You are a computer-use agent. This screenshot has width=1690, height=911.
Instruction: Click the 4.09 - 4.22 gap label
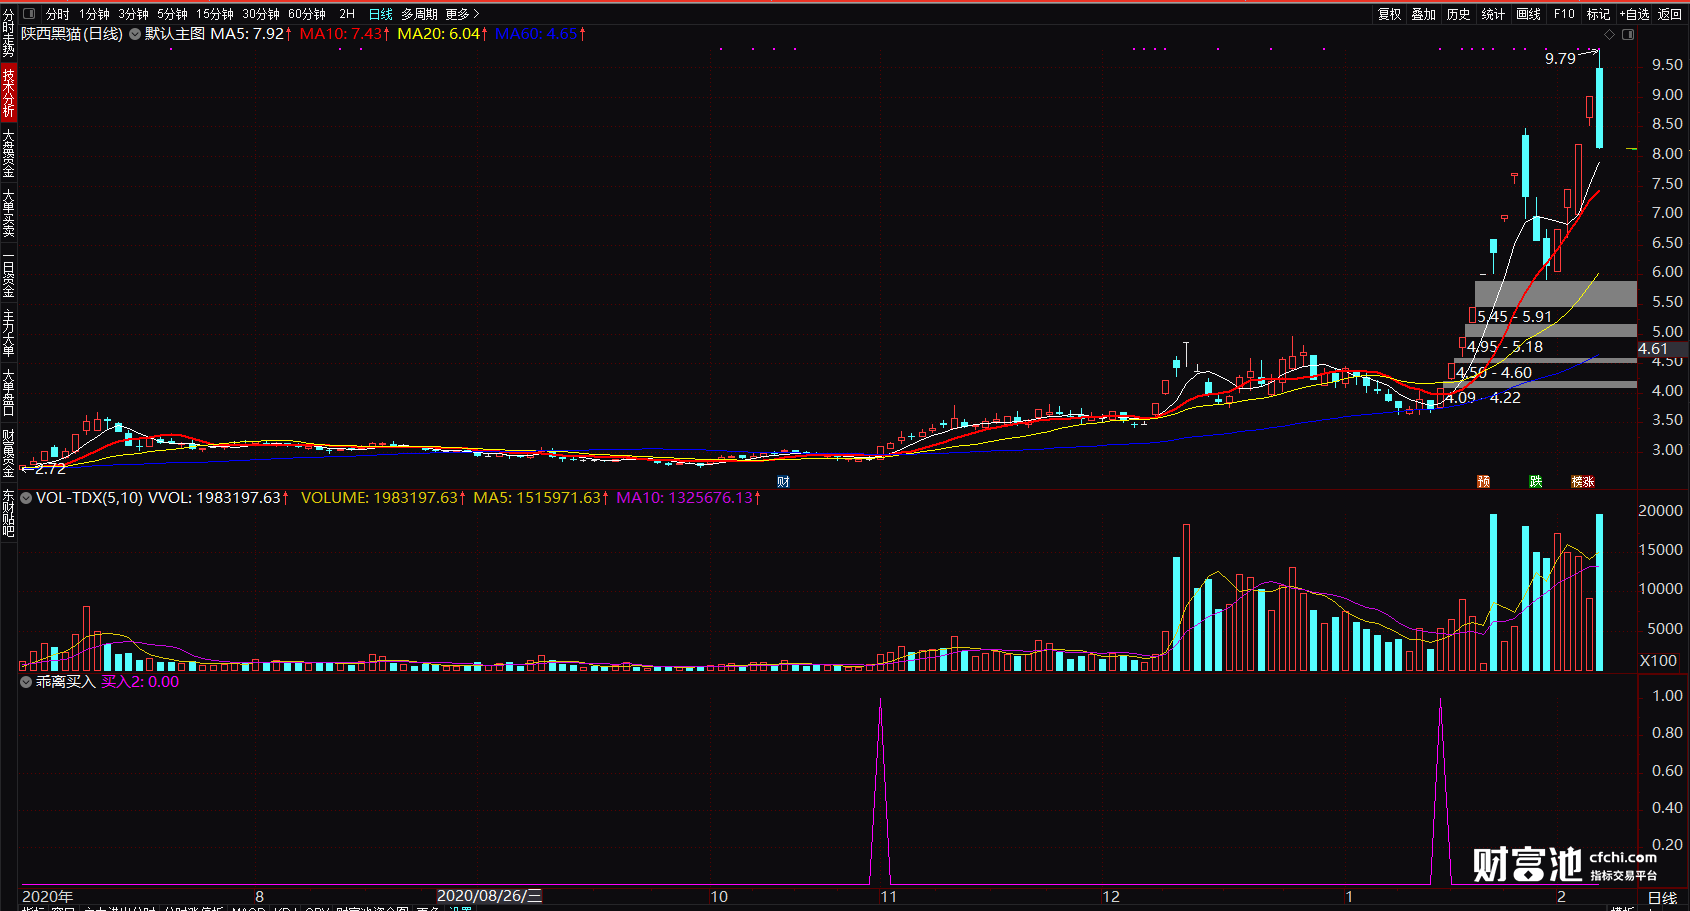tap(1483, 398)
